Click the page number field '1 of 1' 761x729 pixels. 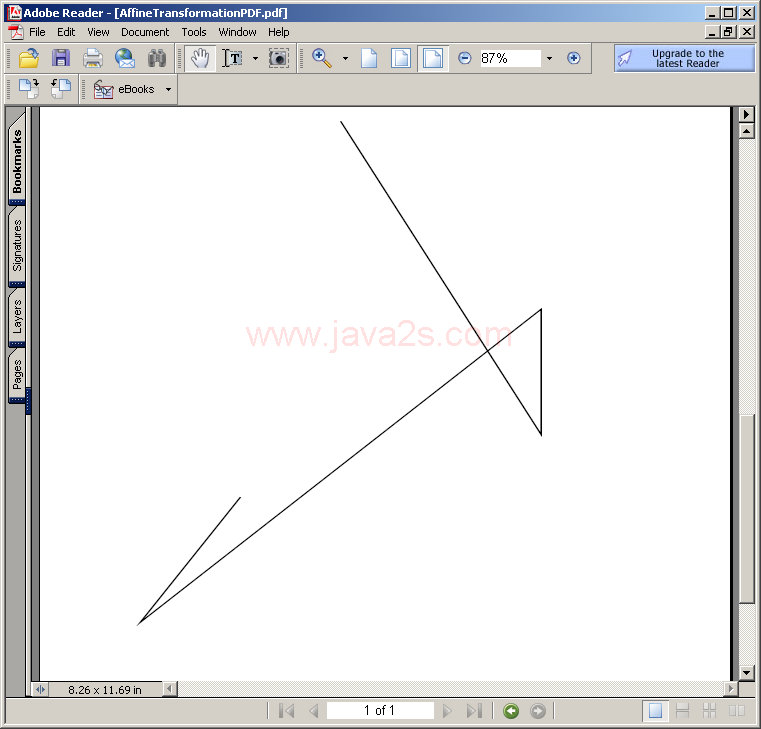tap(380, 711)
